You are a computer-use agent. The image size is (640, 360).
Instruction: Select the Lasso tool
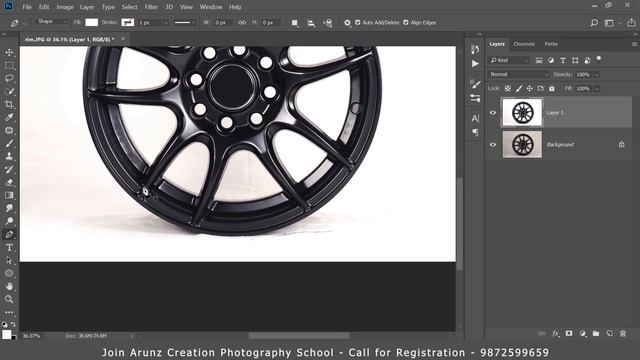[9, 78]
